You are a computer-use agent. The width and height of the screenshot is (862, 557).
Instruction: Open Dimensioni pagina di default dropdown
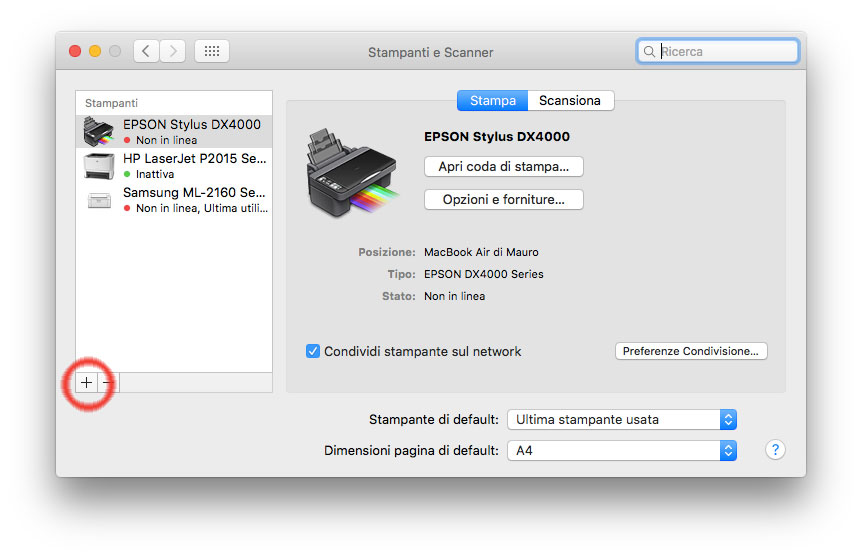[622, 450]
